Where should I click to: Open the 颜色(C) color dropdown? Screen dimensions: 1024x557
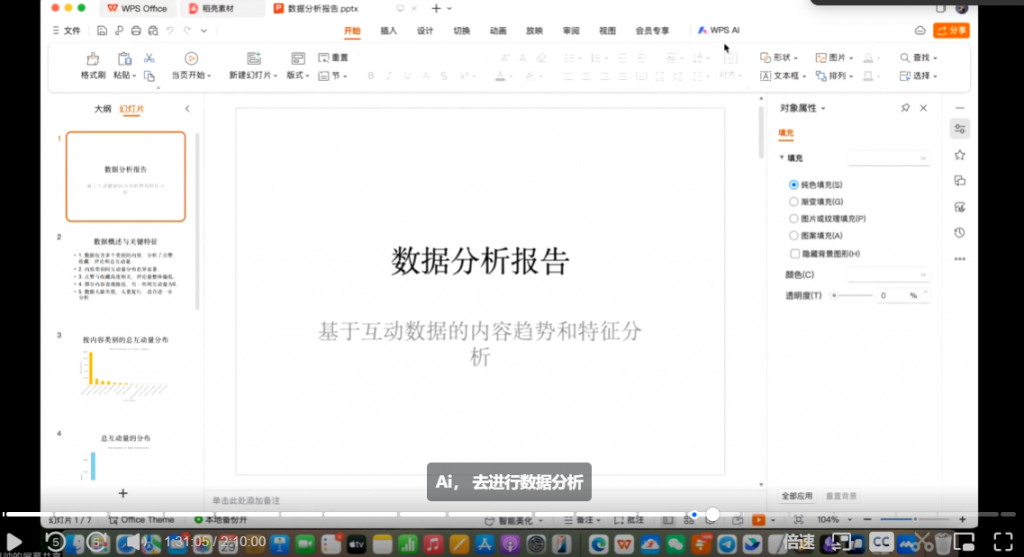click(889, 274)
